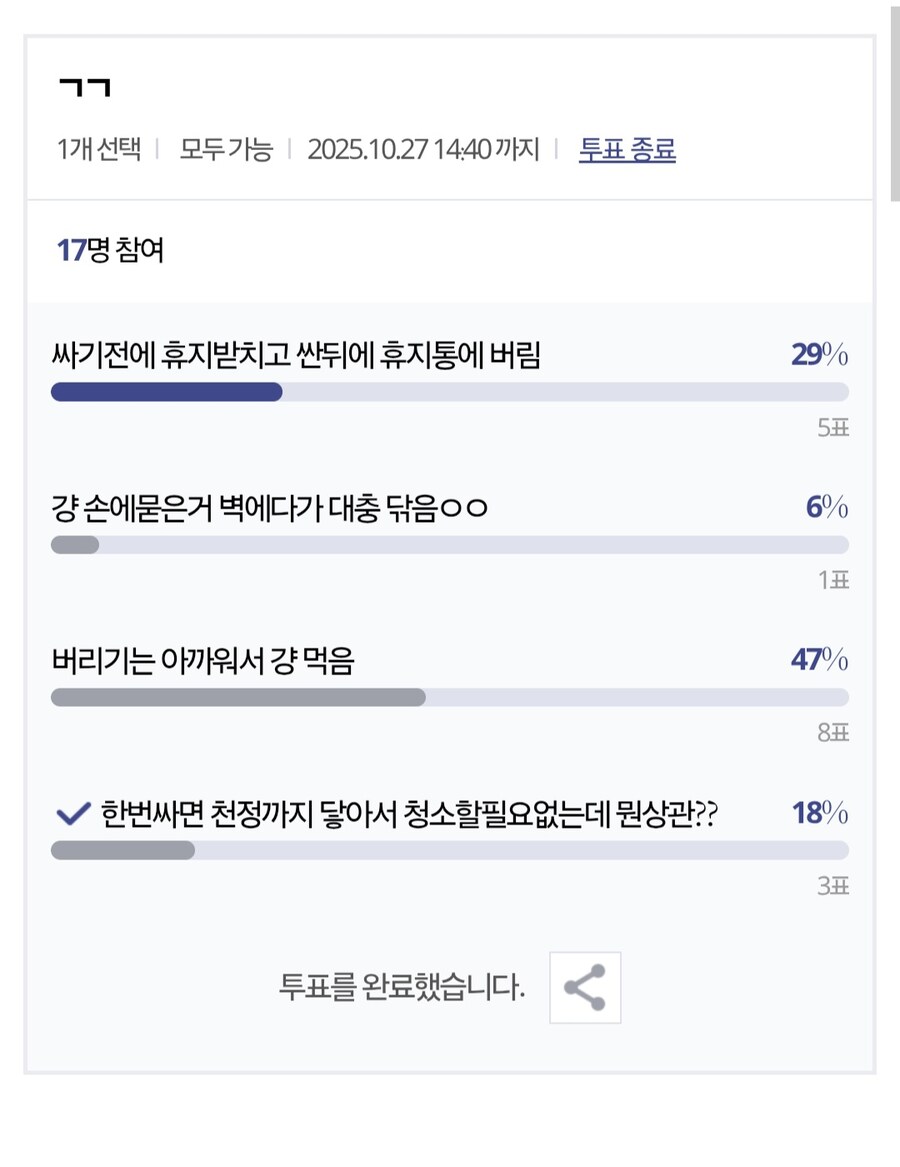The image size is (900, 1167).
Task: Click the poll title ㄱㄱ
Action: click(84, 88)
